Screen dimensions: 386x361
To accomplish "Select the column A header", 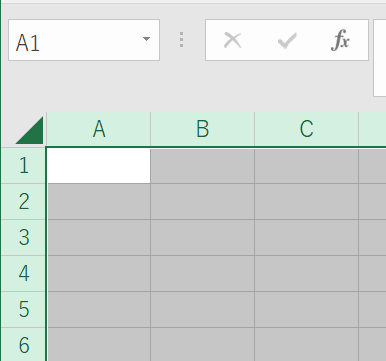I will pyautogui.click(x=99, y=129).
